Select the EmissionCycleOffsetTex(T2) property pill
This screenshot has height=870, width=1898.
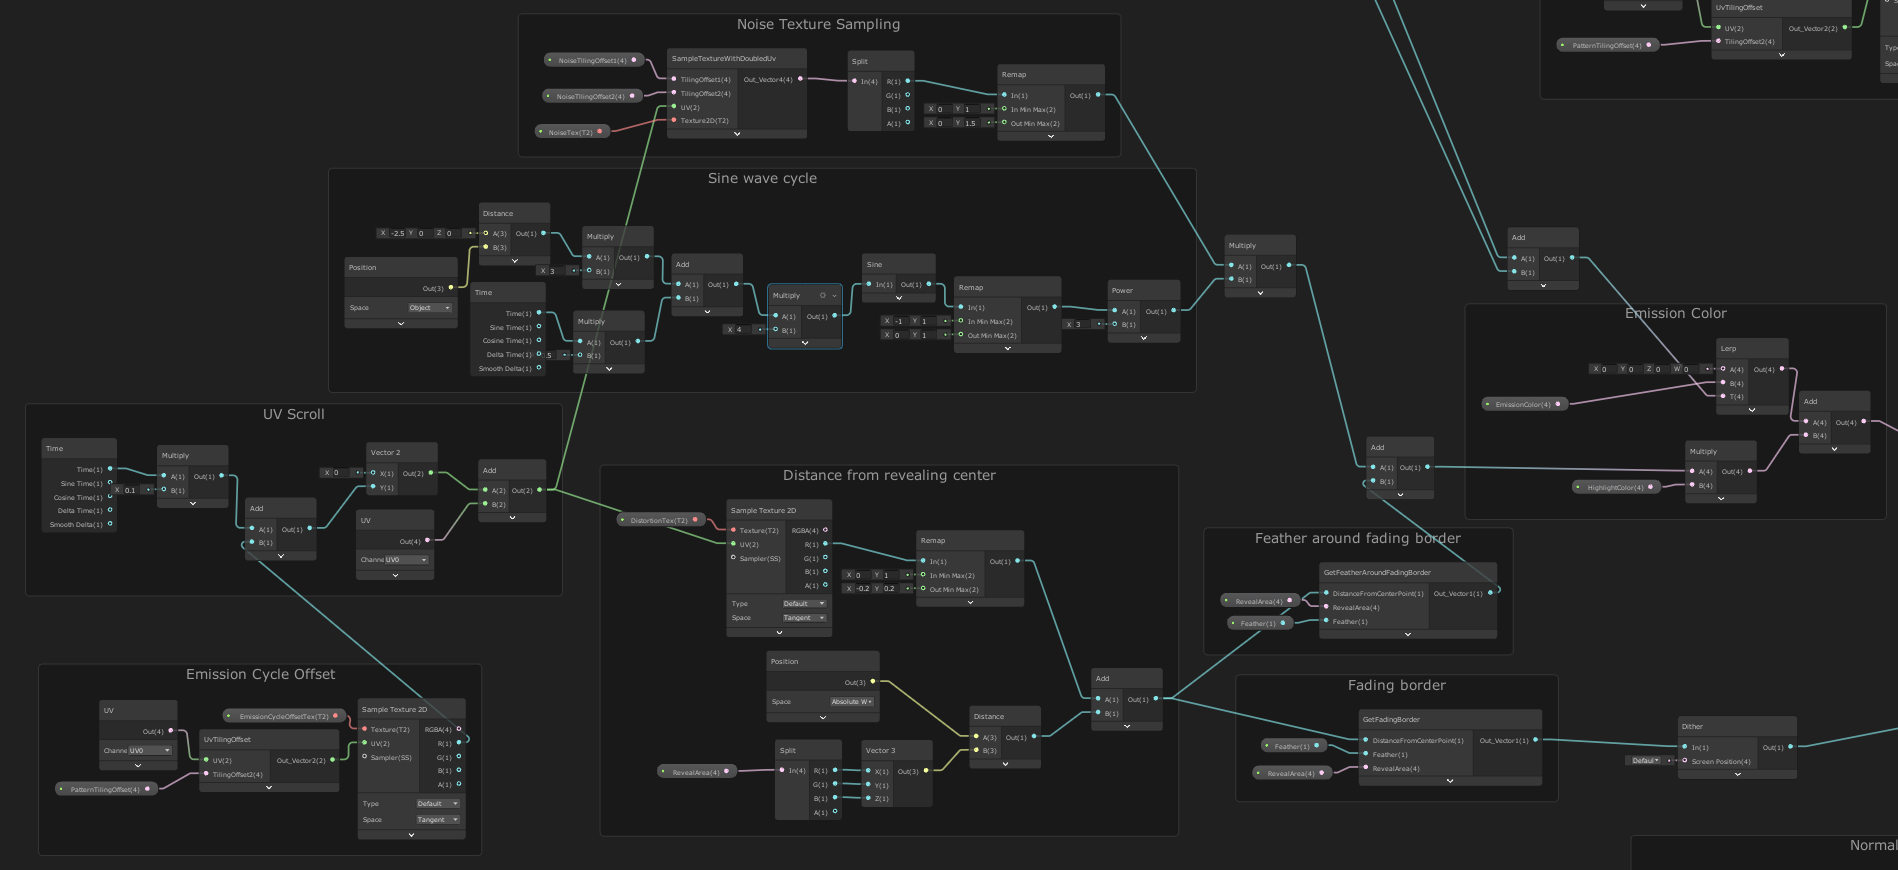pyautogui.click(x=284, y=716)
